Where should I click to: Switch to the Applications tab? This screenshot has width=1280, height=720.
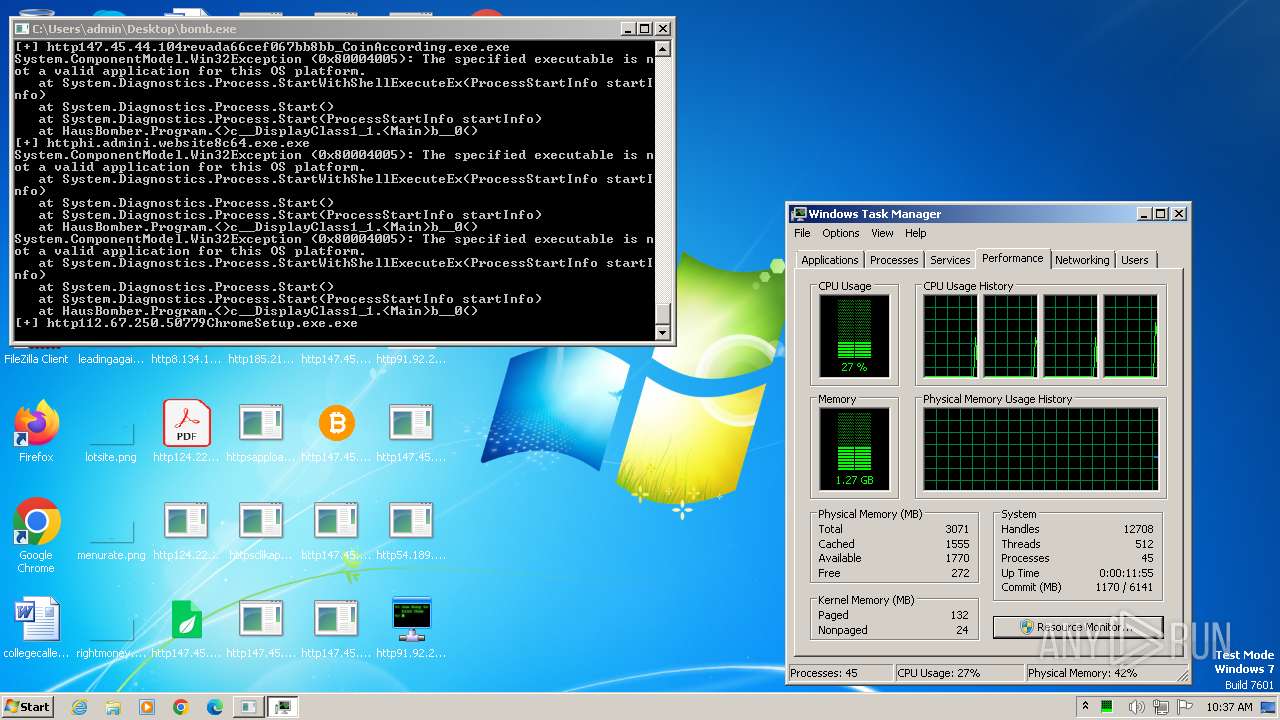click(830, 260)
